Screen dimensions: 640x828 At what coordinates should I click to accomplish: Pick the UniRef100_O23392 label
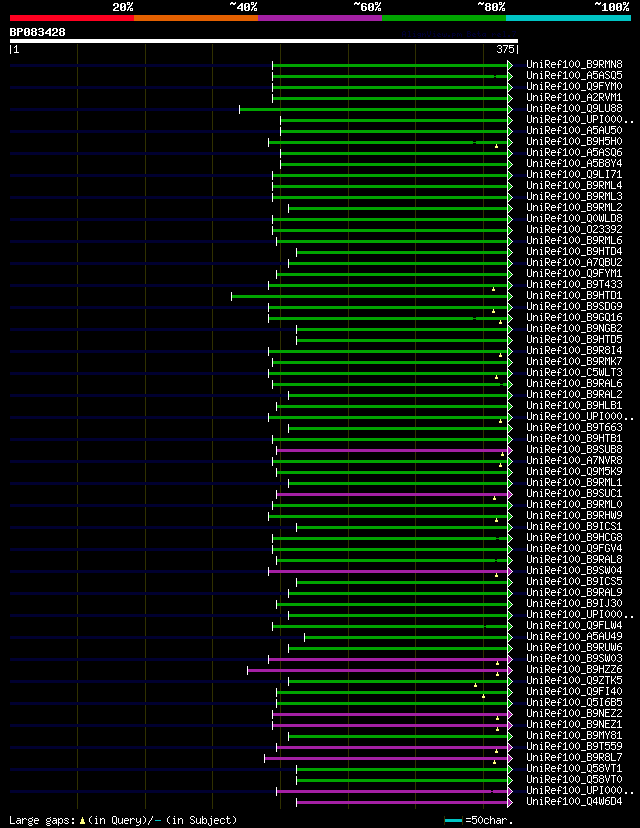574,230
